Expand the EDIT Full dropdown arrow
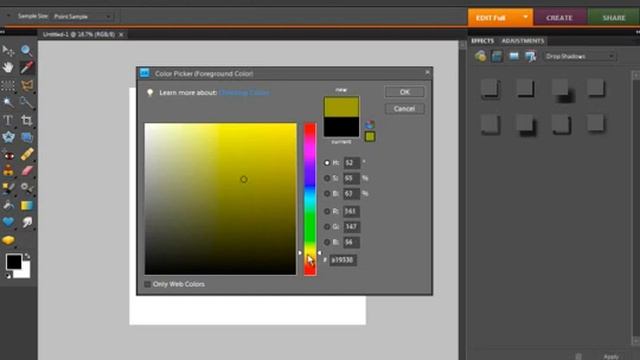The height and width of the screenshot is (360, 640). pyautogui.click(x=526, y=17)
